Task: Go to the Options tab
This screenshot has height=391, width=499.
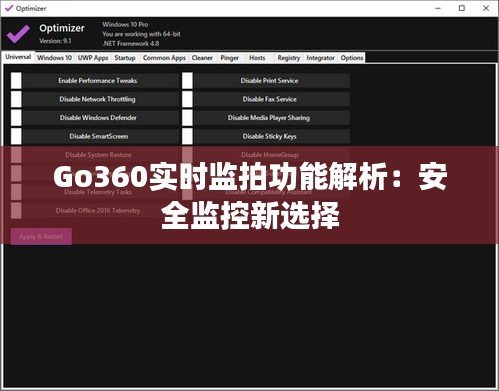Action: click(352, 58)
